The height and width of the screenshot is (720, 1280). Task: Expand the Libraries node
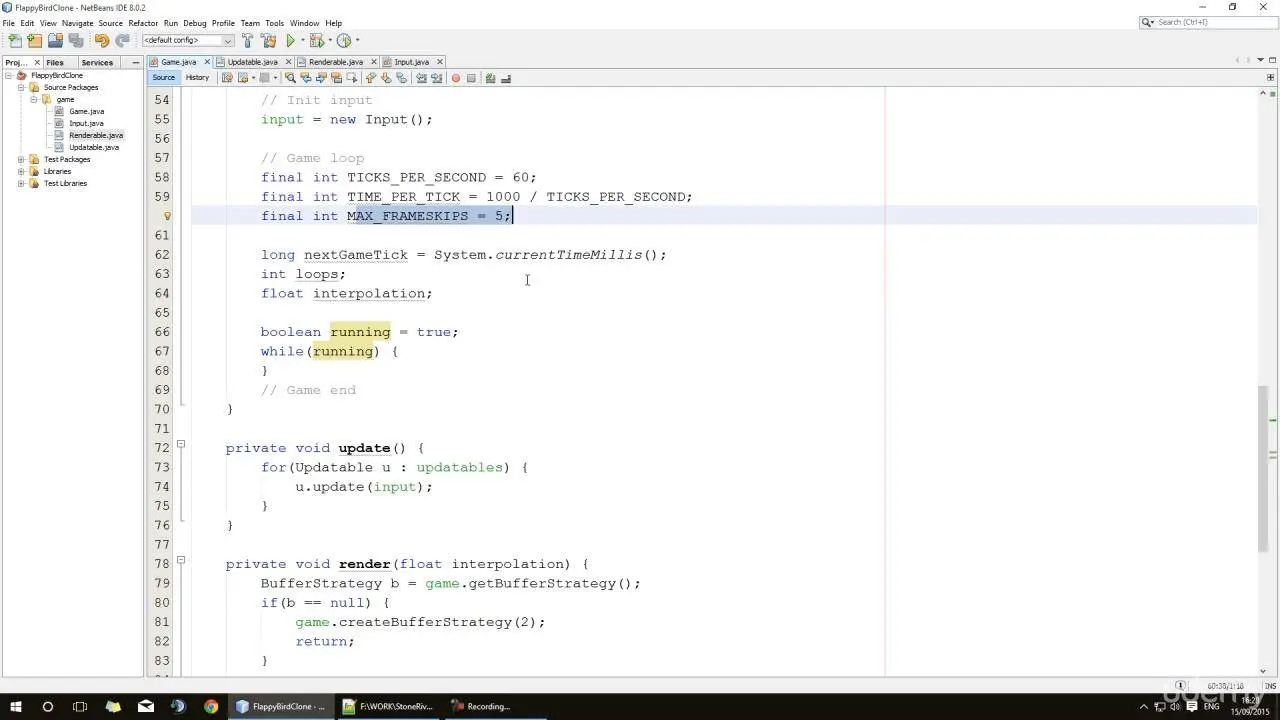pyautogui.click(x=21, y=171)
